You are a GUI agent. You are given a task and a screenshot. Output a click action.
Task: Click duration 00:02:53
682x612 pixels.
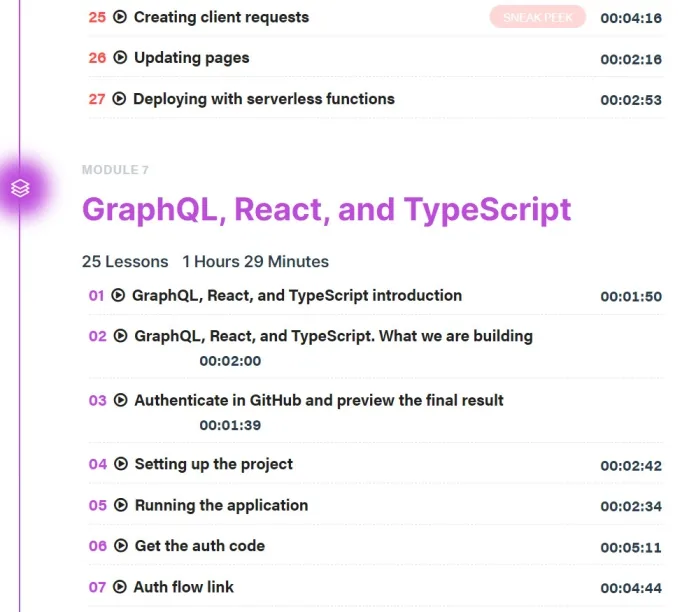tap(631, 100)
